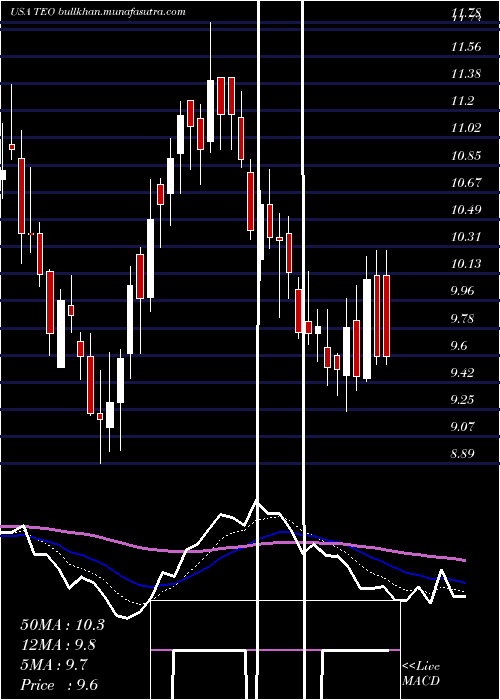Viewport: 500px width, 700px height.
Task: Click the 10.85 price axis label
Action: coord(466,156)
